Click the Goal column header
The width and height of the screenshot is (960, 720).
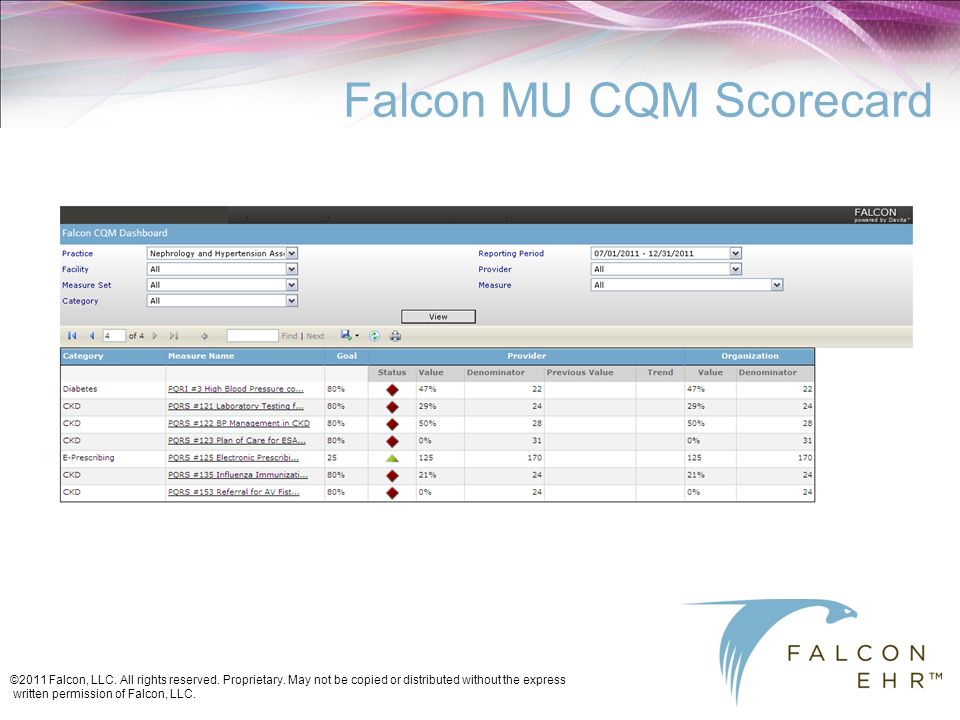[x=347, y=356]
